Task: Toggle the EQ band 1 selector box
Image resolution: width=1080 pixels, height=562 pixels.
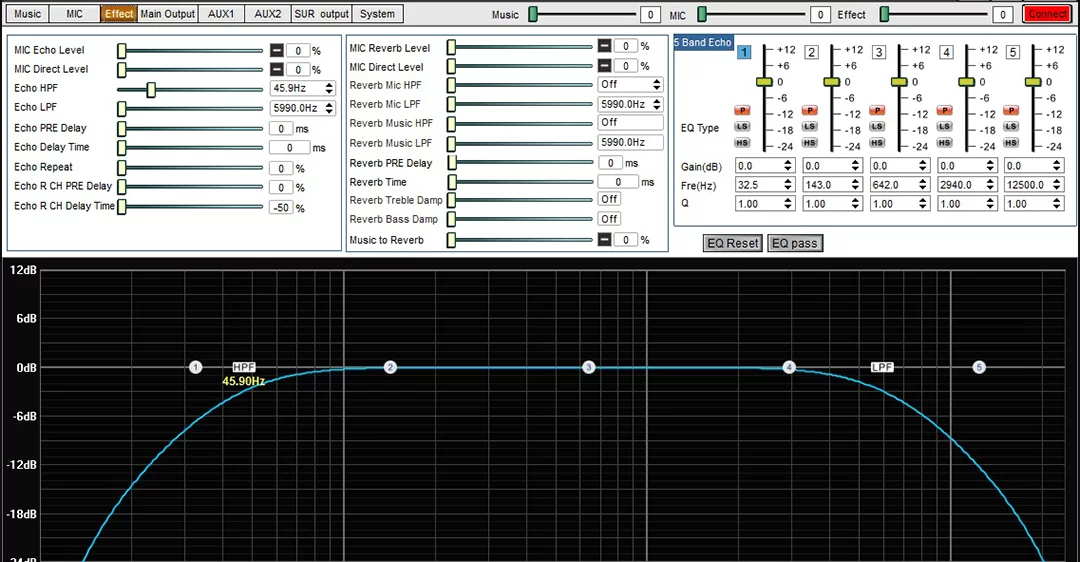Action: 744,52
